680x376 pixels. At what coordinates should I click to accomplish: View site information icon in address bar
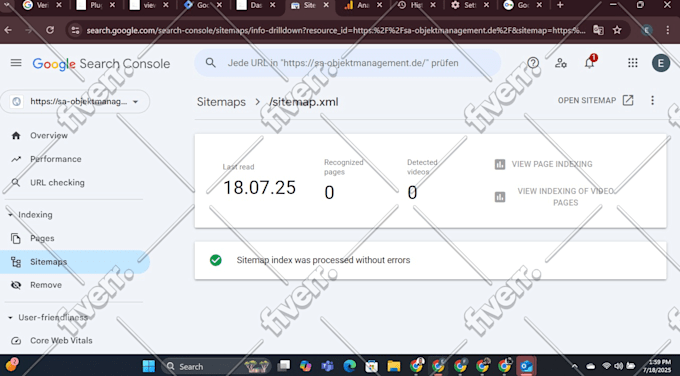tap(75, 30)
